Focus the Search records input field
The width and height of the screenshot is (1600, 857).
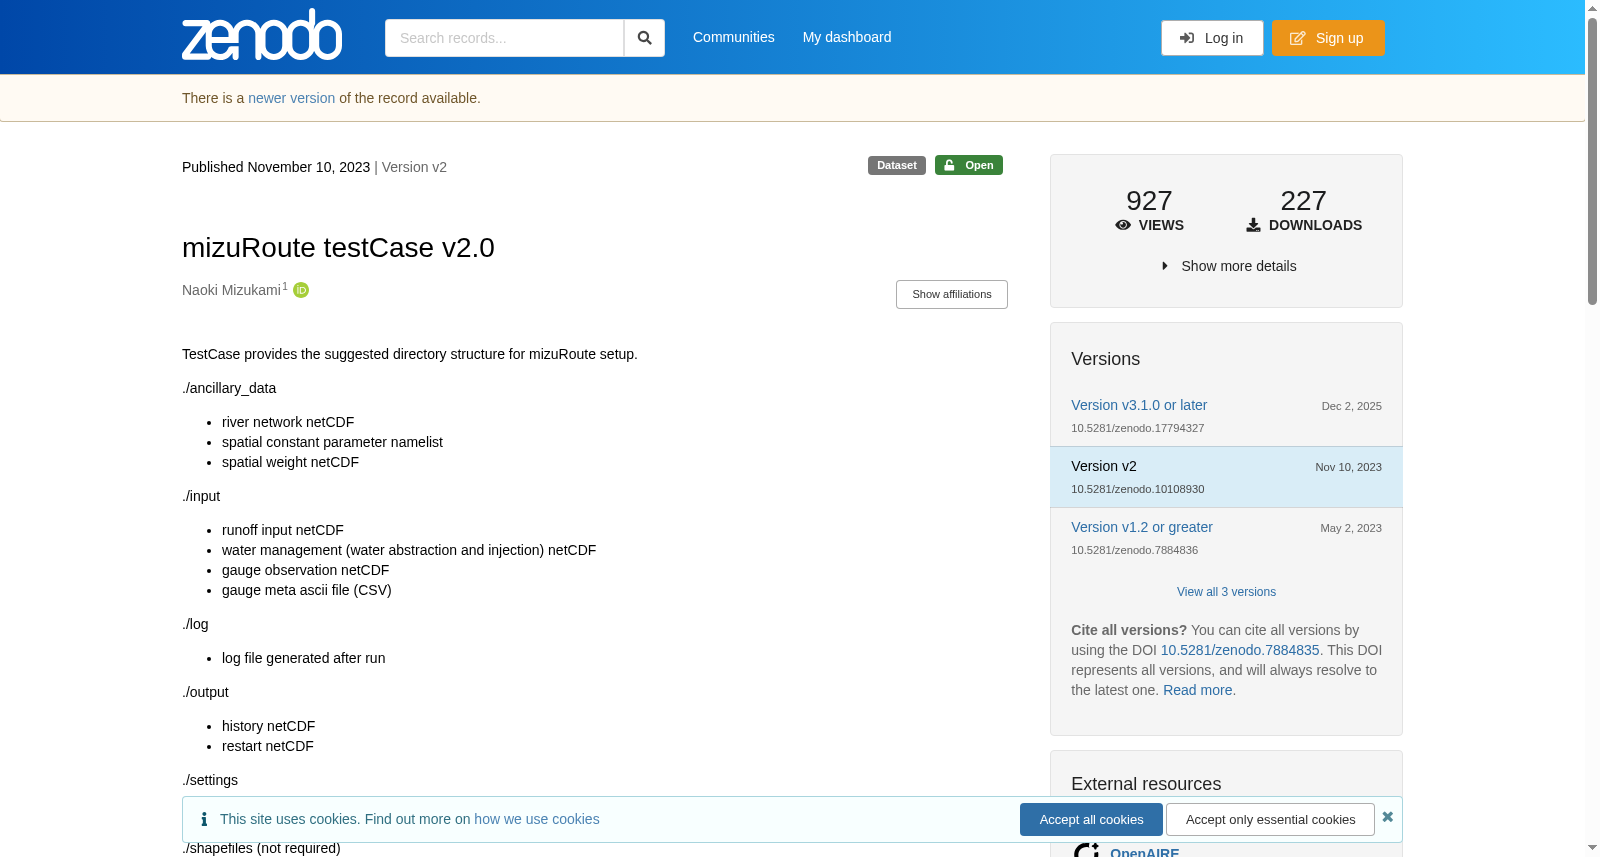click(504, 38)
